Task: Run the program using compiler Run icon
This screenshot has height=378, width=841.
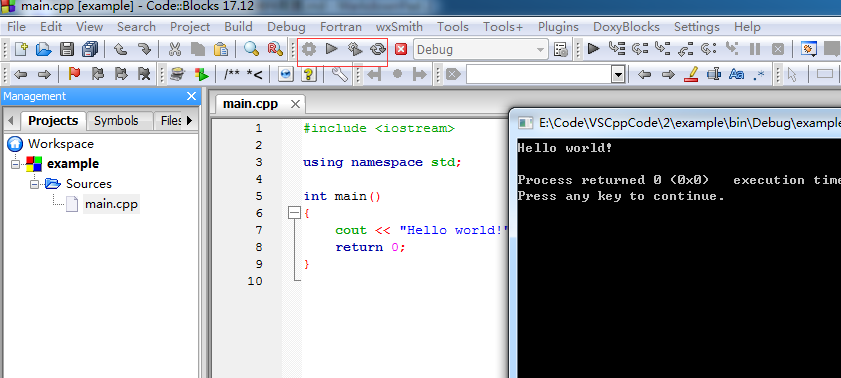Action: coord(331,49)
